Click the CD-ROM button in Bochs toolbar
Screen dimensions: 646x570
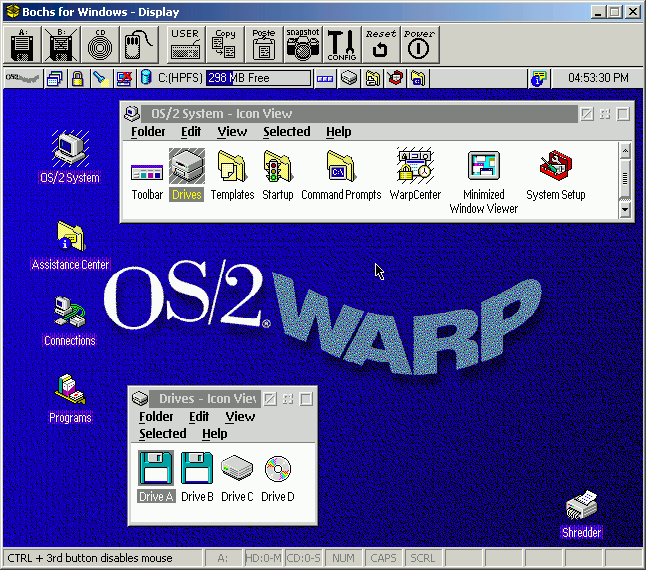[x=100, y=45]
